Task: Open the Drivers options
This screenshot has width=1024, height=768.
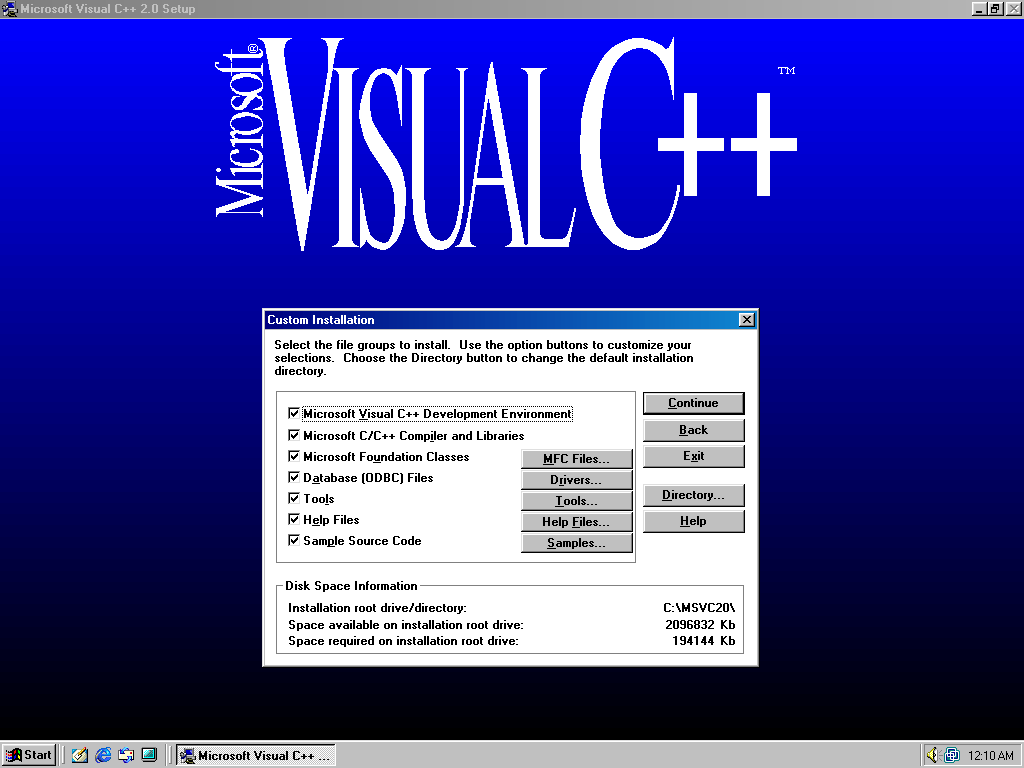Action: coord(577,480)
